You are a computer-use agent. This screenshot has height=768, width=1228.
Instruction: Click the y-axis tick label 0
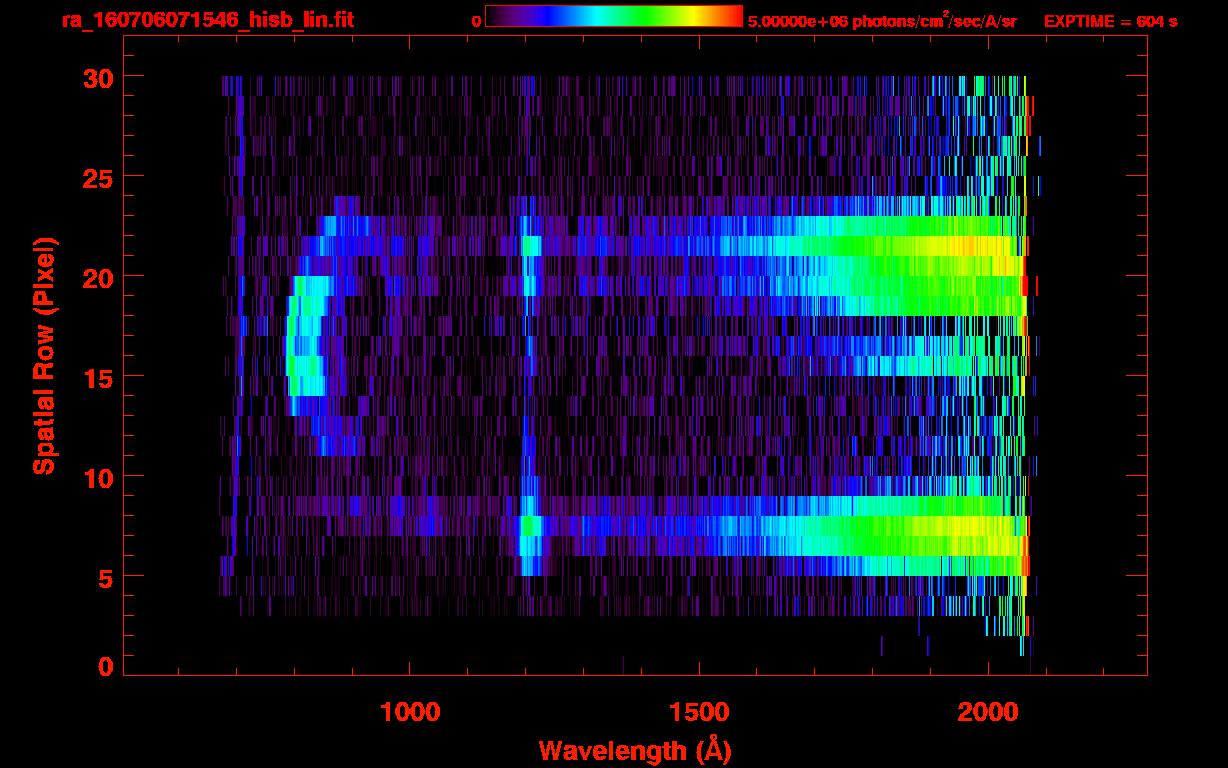pyautogui.click(x=104, y=666)
